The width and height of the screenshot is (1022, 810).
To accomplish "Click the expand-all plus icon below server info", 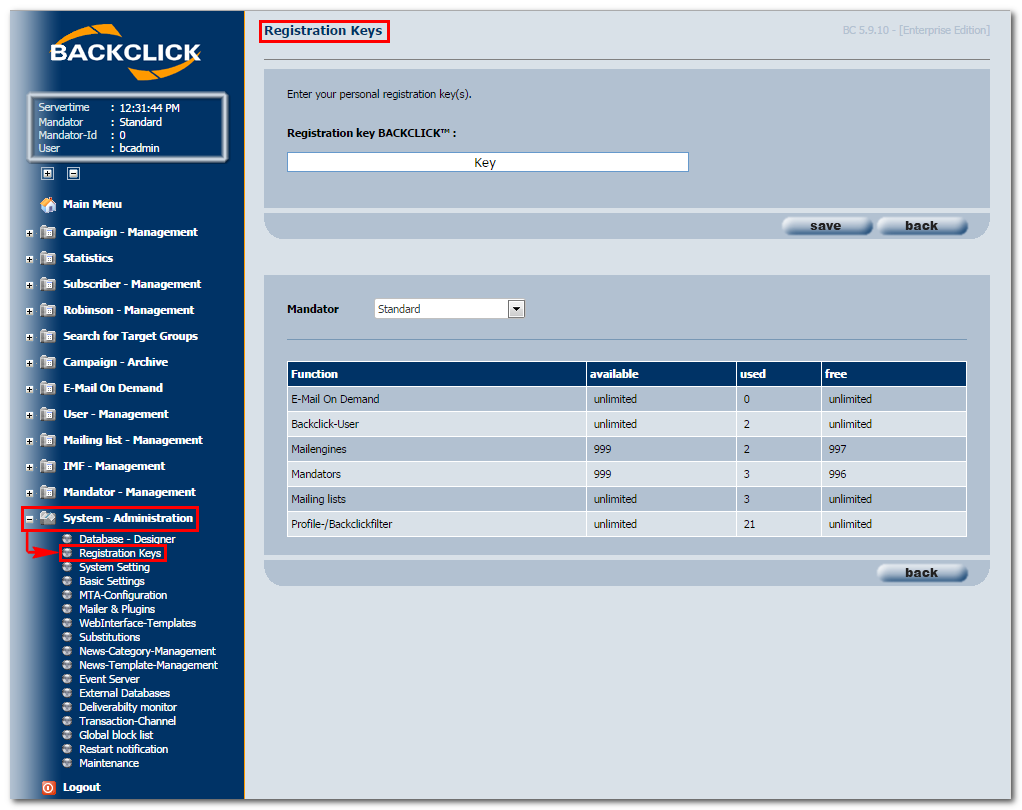I will [47, 173].
